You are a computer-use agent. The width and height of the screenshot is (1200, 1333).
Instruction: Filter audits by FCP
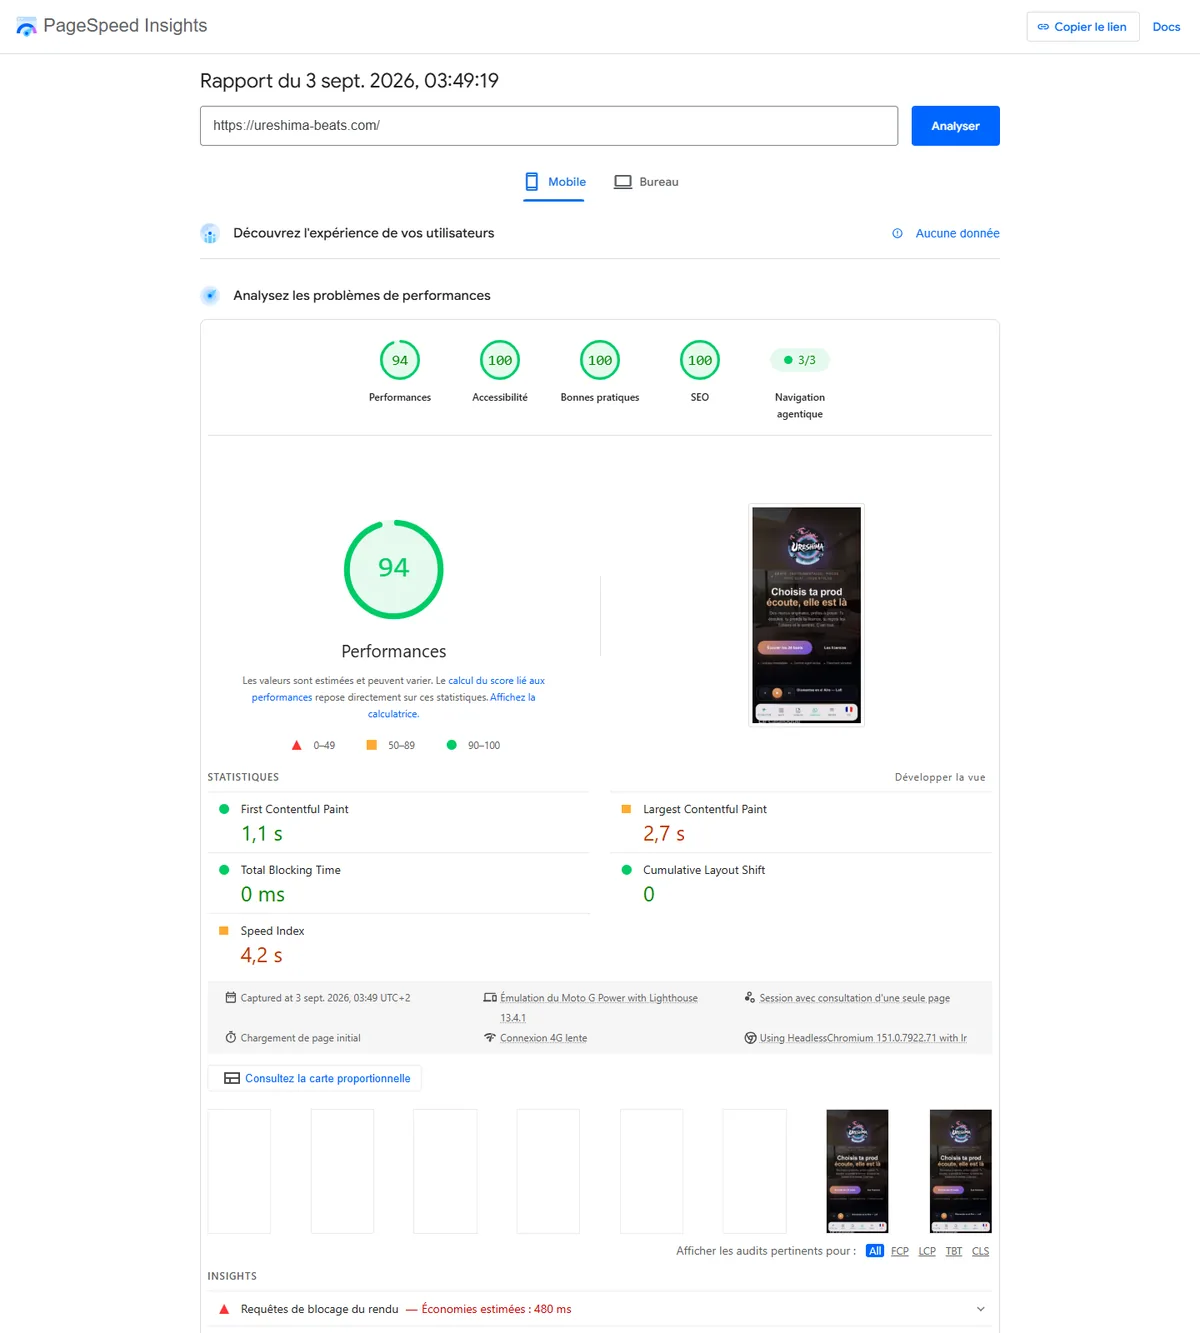click(900, 1251)
